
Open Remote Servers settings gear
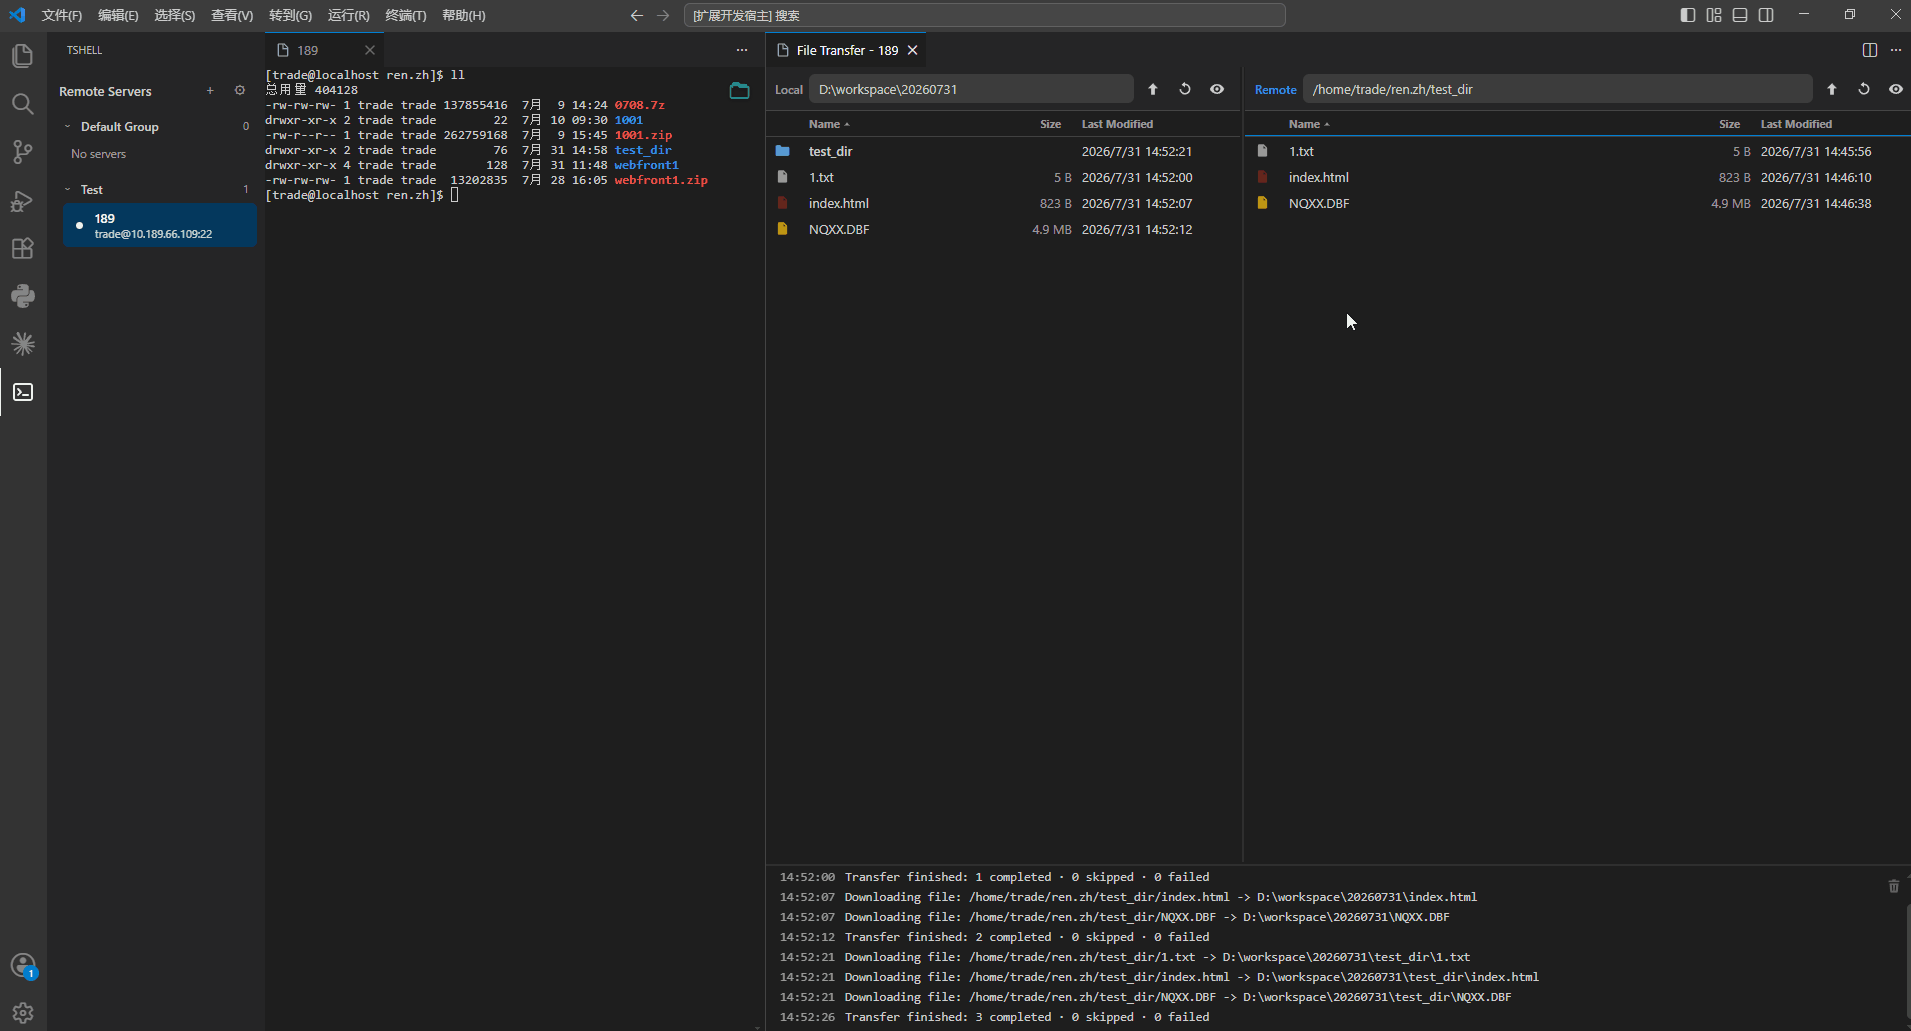pyautogui.click(x=240, y=91)
